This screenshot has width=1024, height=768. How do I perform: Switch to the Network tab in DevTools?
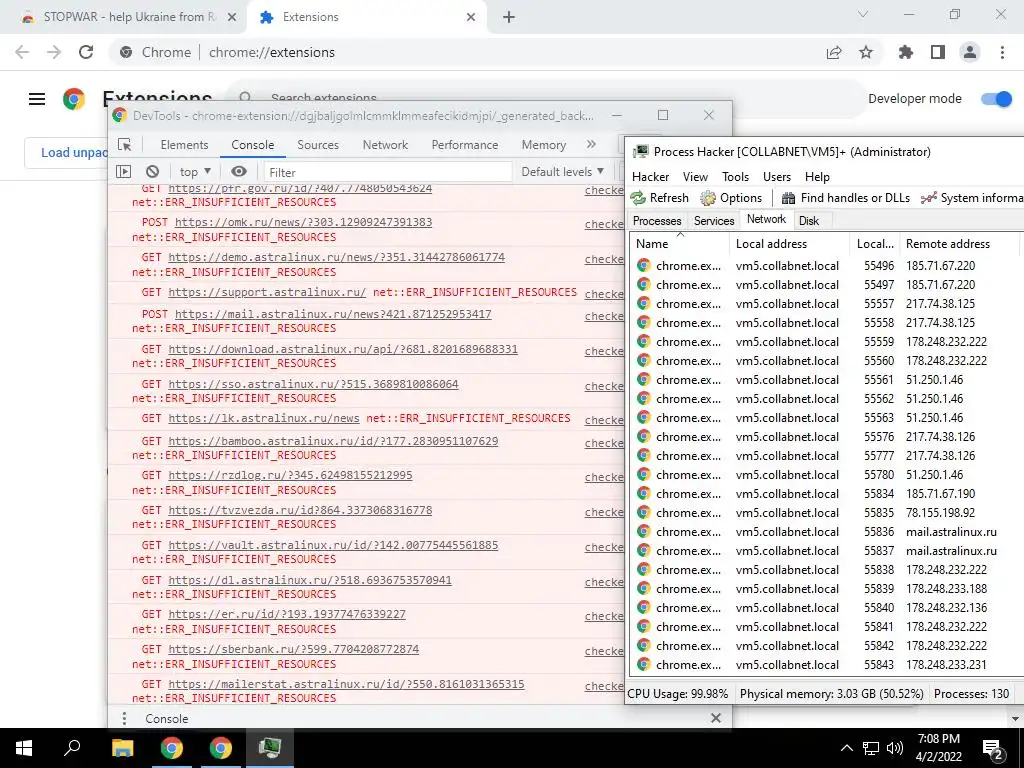(385, 145)
